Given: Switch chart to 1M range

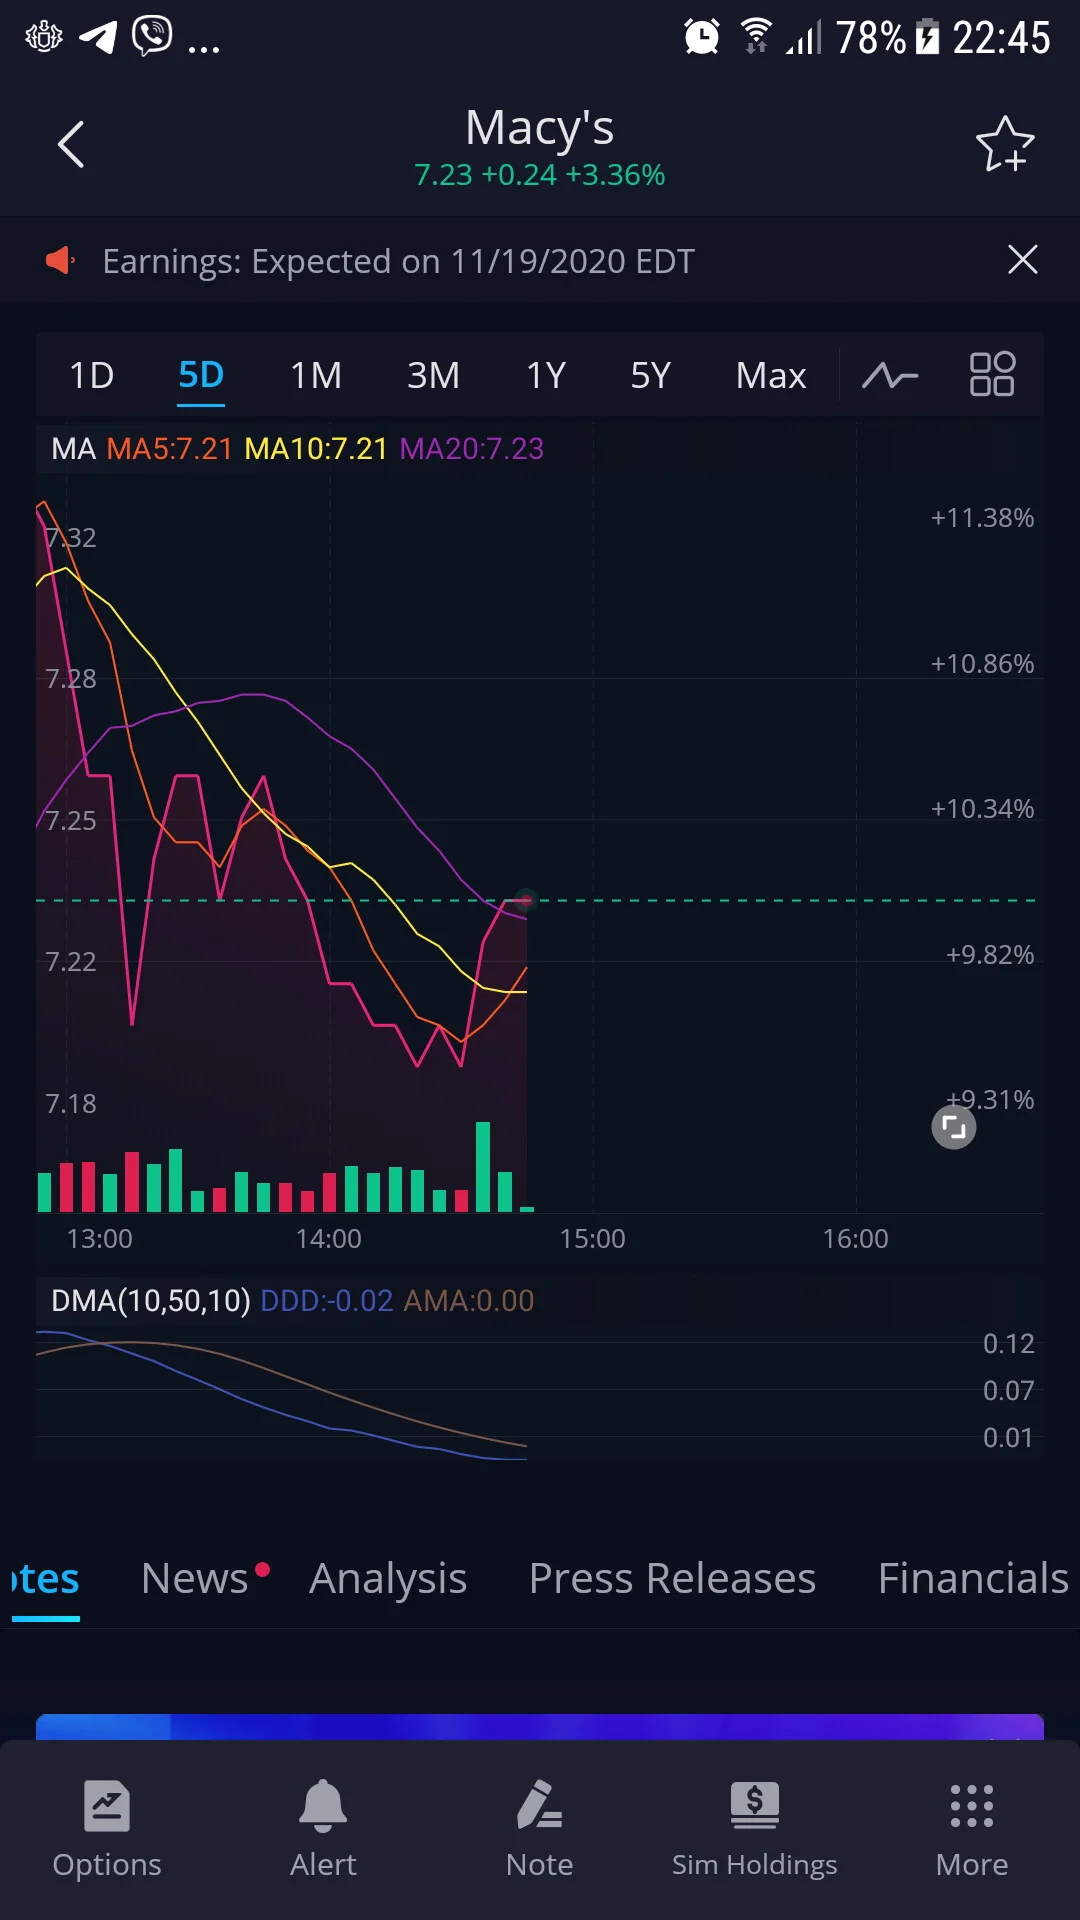Looking at the screenshot, I should point(316,376).
